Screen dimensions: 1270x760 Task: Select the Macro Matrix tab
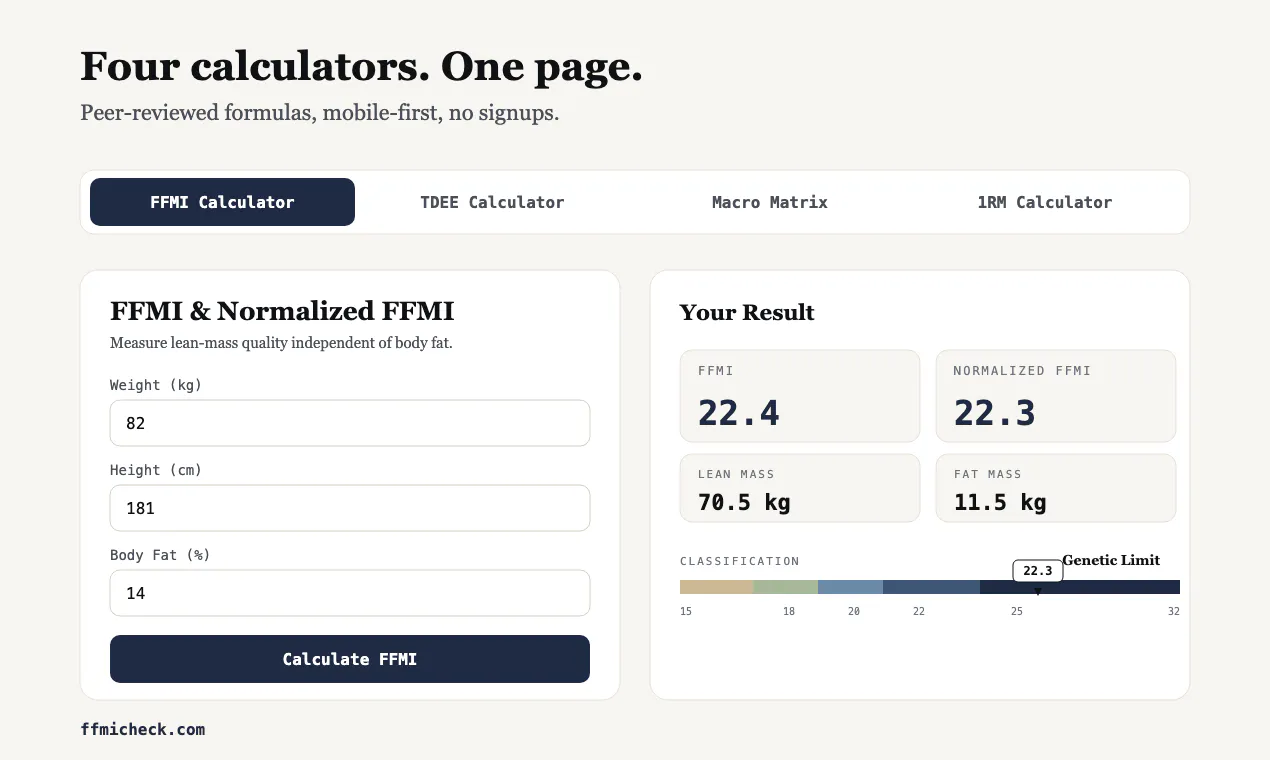(770, 202)
